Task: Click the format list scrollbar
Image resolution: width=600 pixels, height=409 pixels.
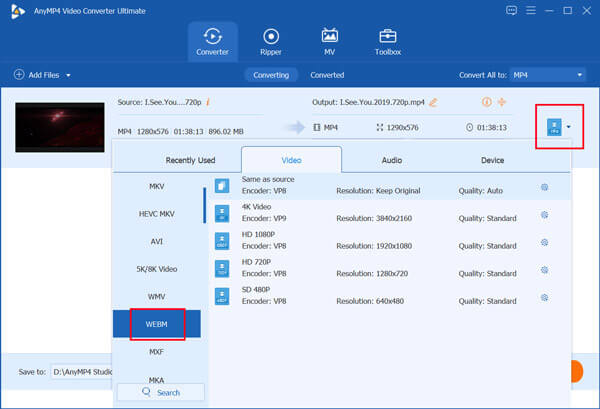Action: (x=205, y=205)
